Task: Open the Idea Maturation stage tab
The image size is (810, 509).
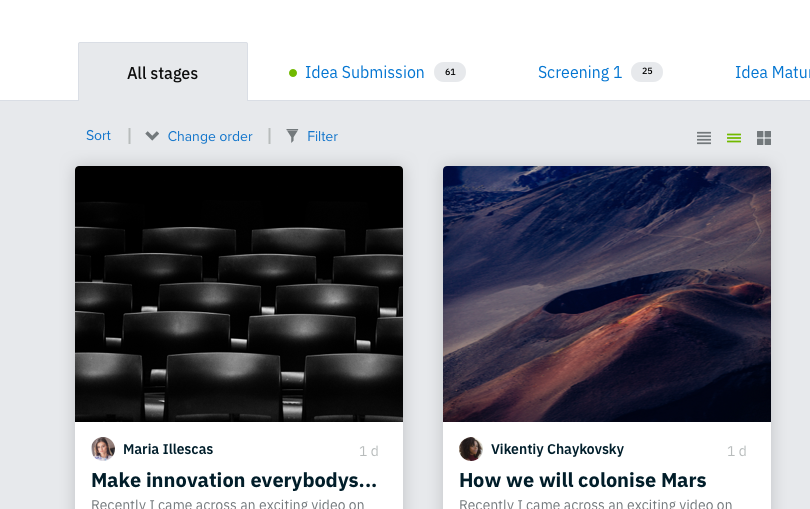Action: coord(772,72)
